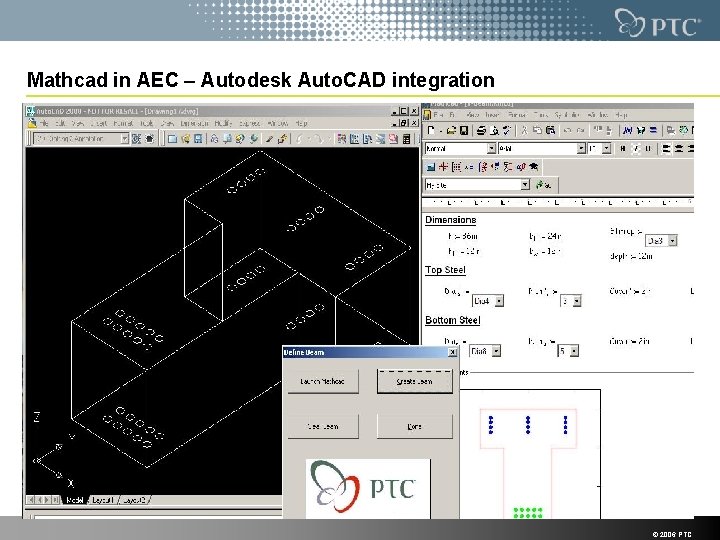Open File menu in AutoCAD
The width and height of the screenshot is (720, 540).
pyautogui.click(x=44, y=124)
